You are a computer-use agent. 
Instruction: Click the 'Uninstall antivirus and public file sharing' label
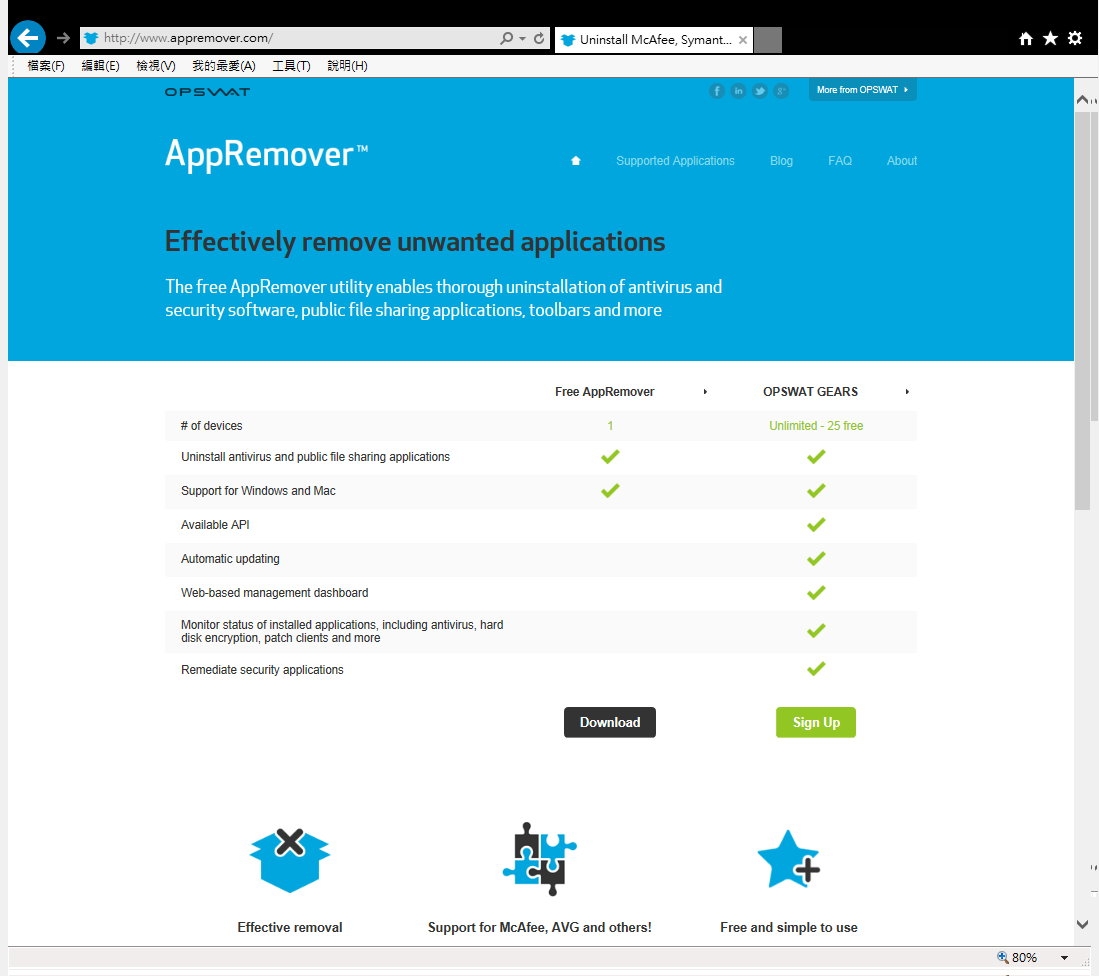click(x=315, y=457)
